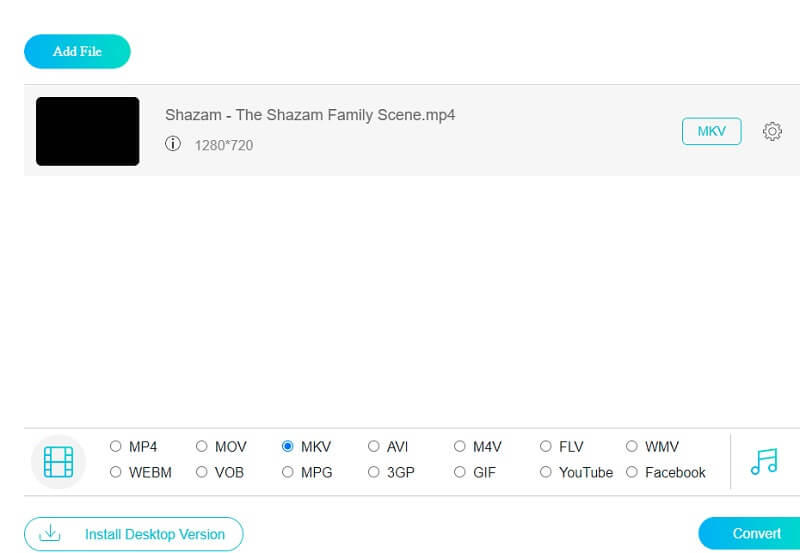Screen dimensions: 800x553
Task: Select the Facebook preset option
Action: pos(632,472)
